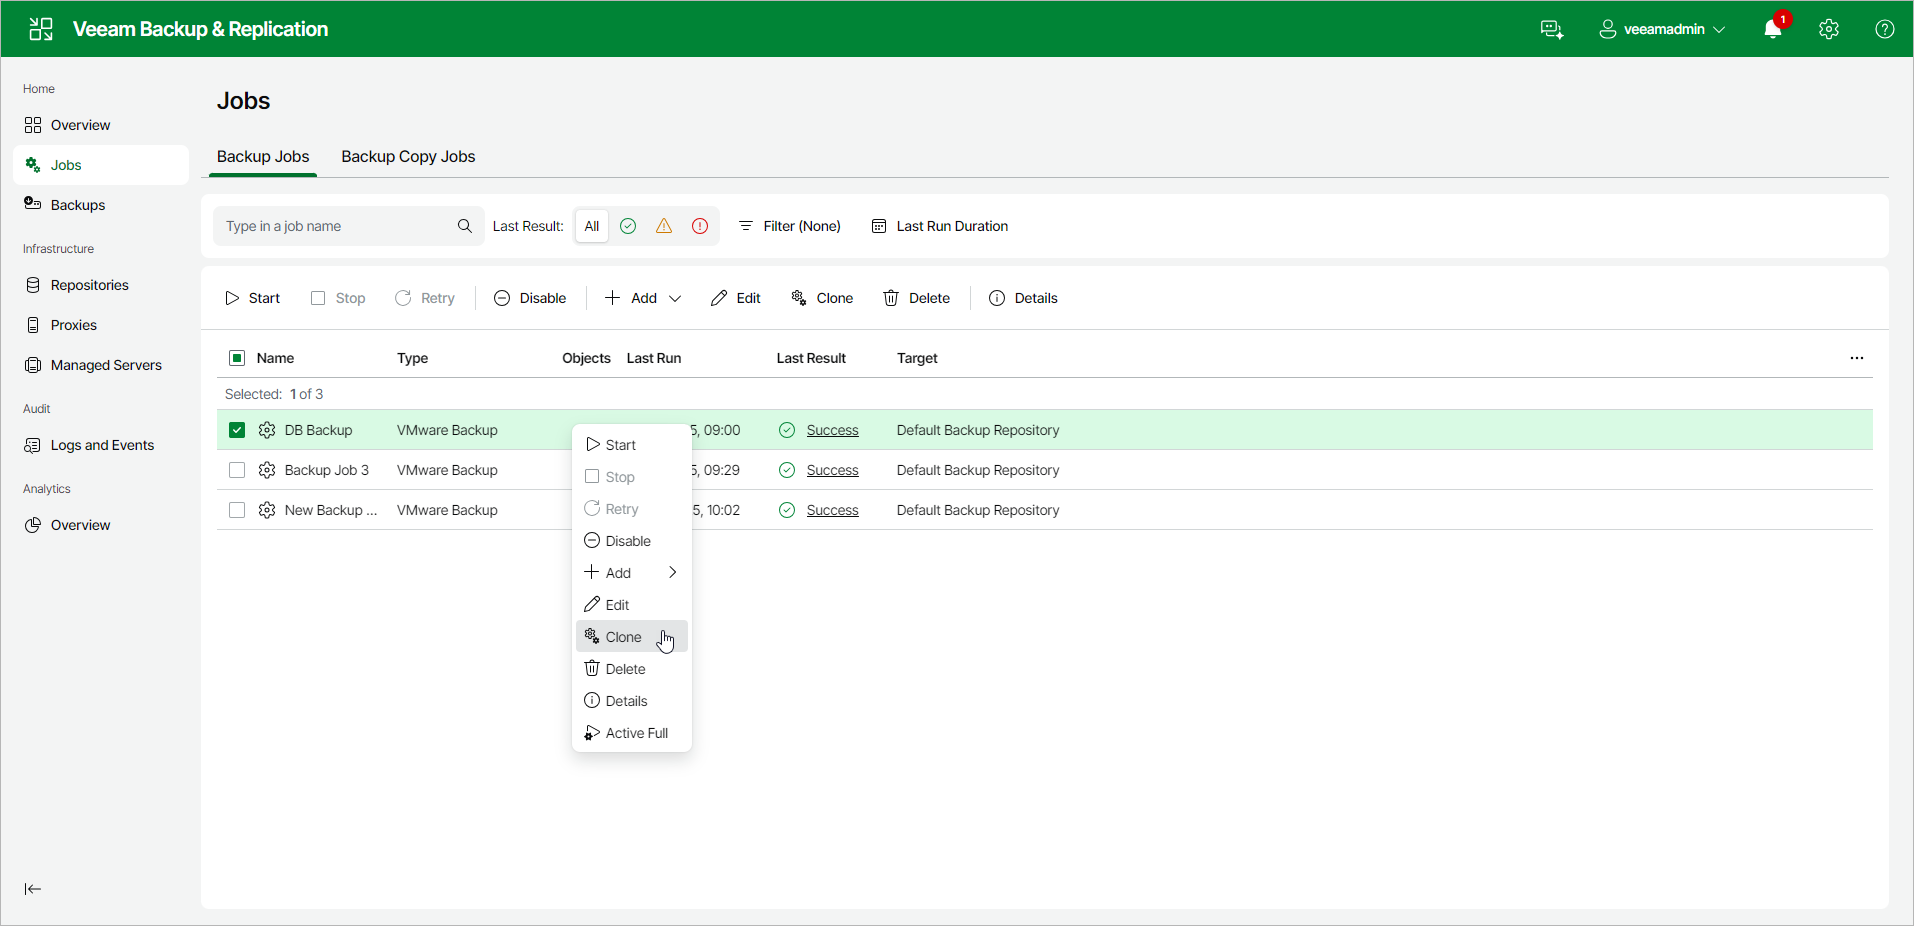This screenshot has width=1914, height=926.
Task: Sort by the Name column header
Action: tap(275, 358)
